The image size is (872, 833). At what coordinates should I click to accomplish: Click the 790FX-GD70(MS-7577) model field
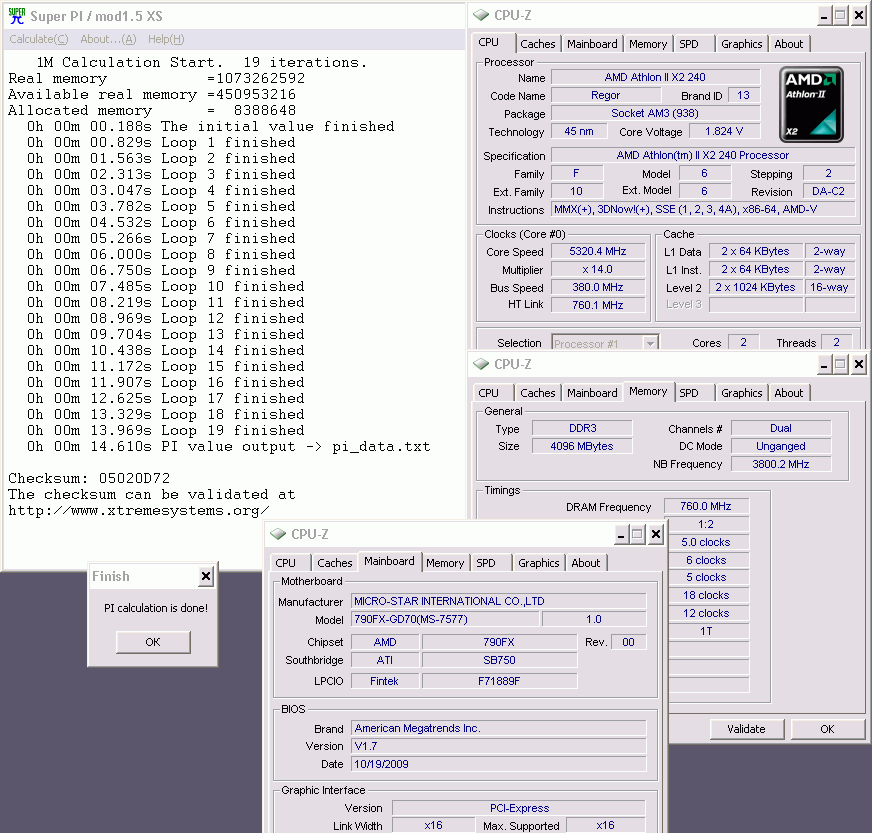(445, 619)
